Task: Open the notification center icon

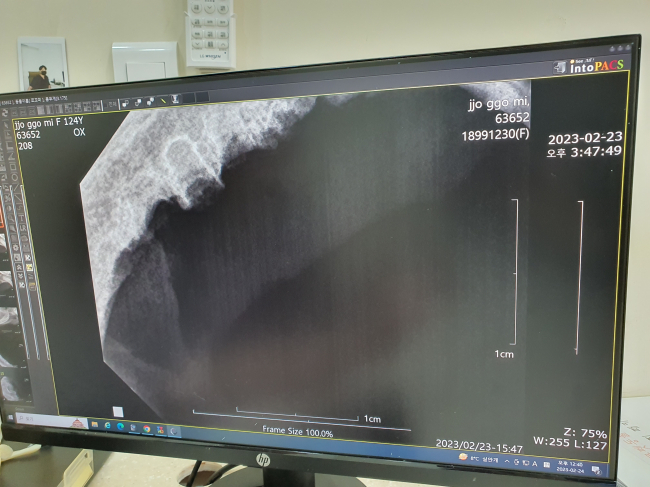Action: [596, 470]
